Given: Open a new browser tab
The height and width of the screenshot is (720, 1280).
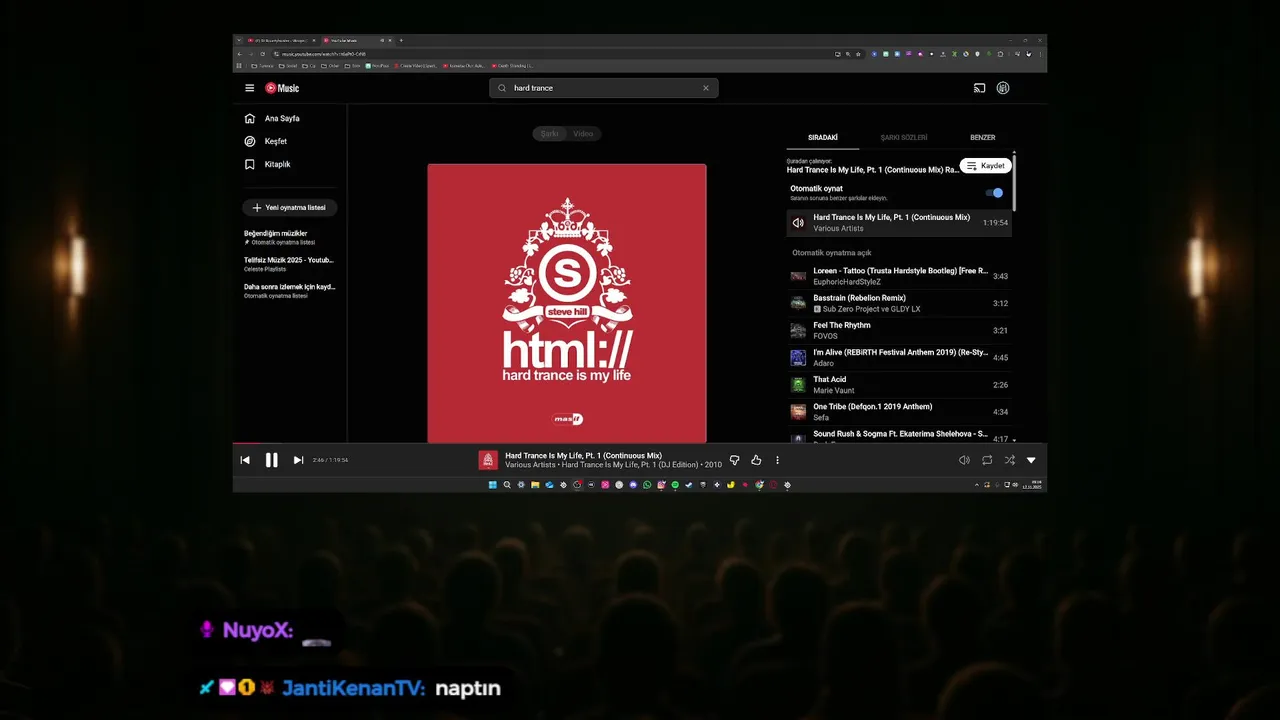Looking at the screenshot, I should point(401,40).
